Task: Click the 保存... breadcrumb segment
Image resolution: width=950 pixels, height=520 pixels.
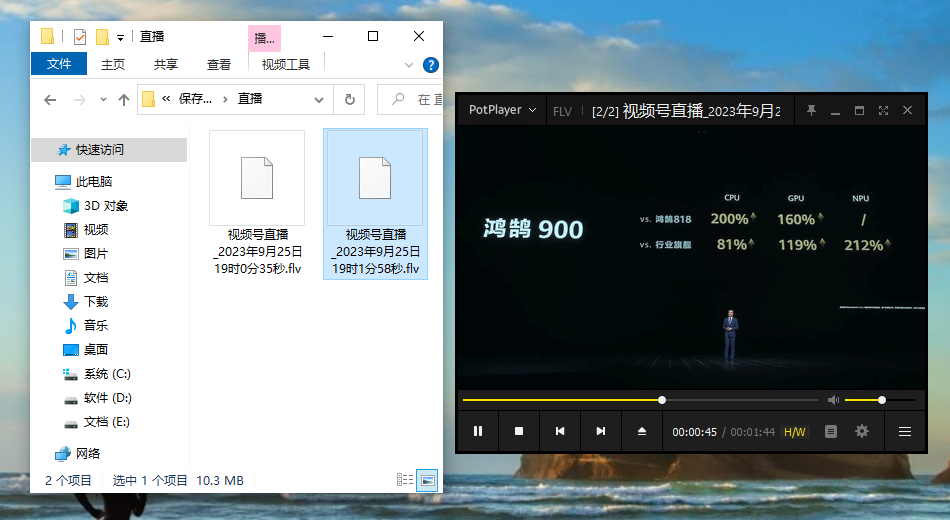Action: coord(195,99)
